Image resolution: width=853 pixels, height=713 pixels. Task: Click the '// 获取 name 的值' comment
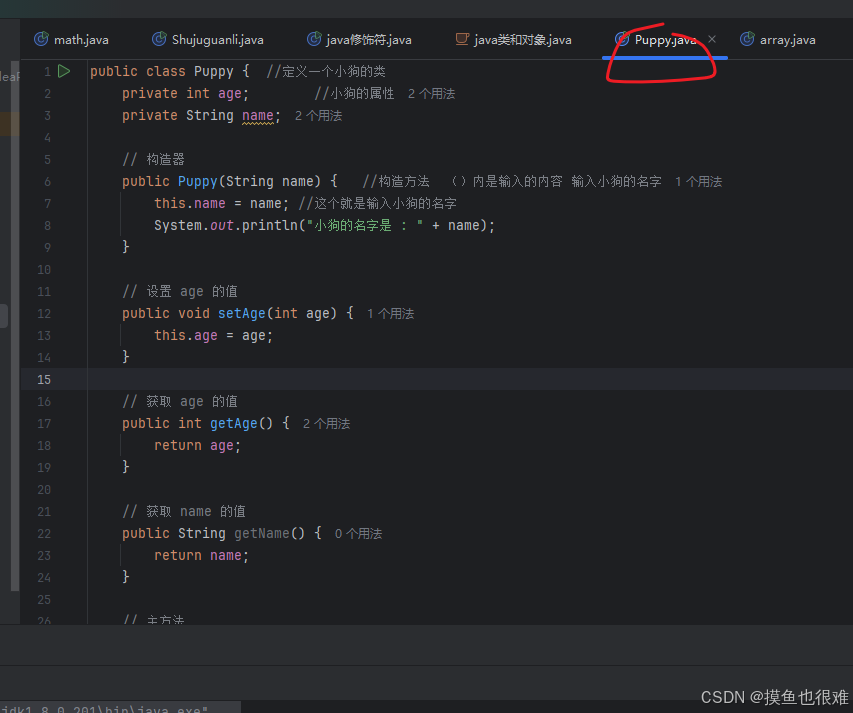[x=184, y=511]
